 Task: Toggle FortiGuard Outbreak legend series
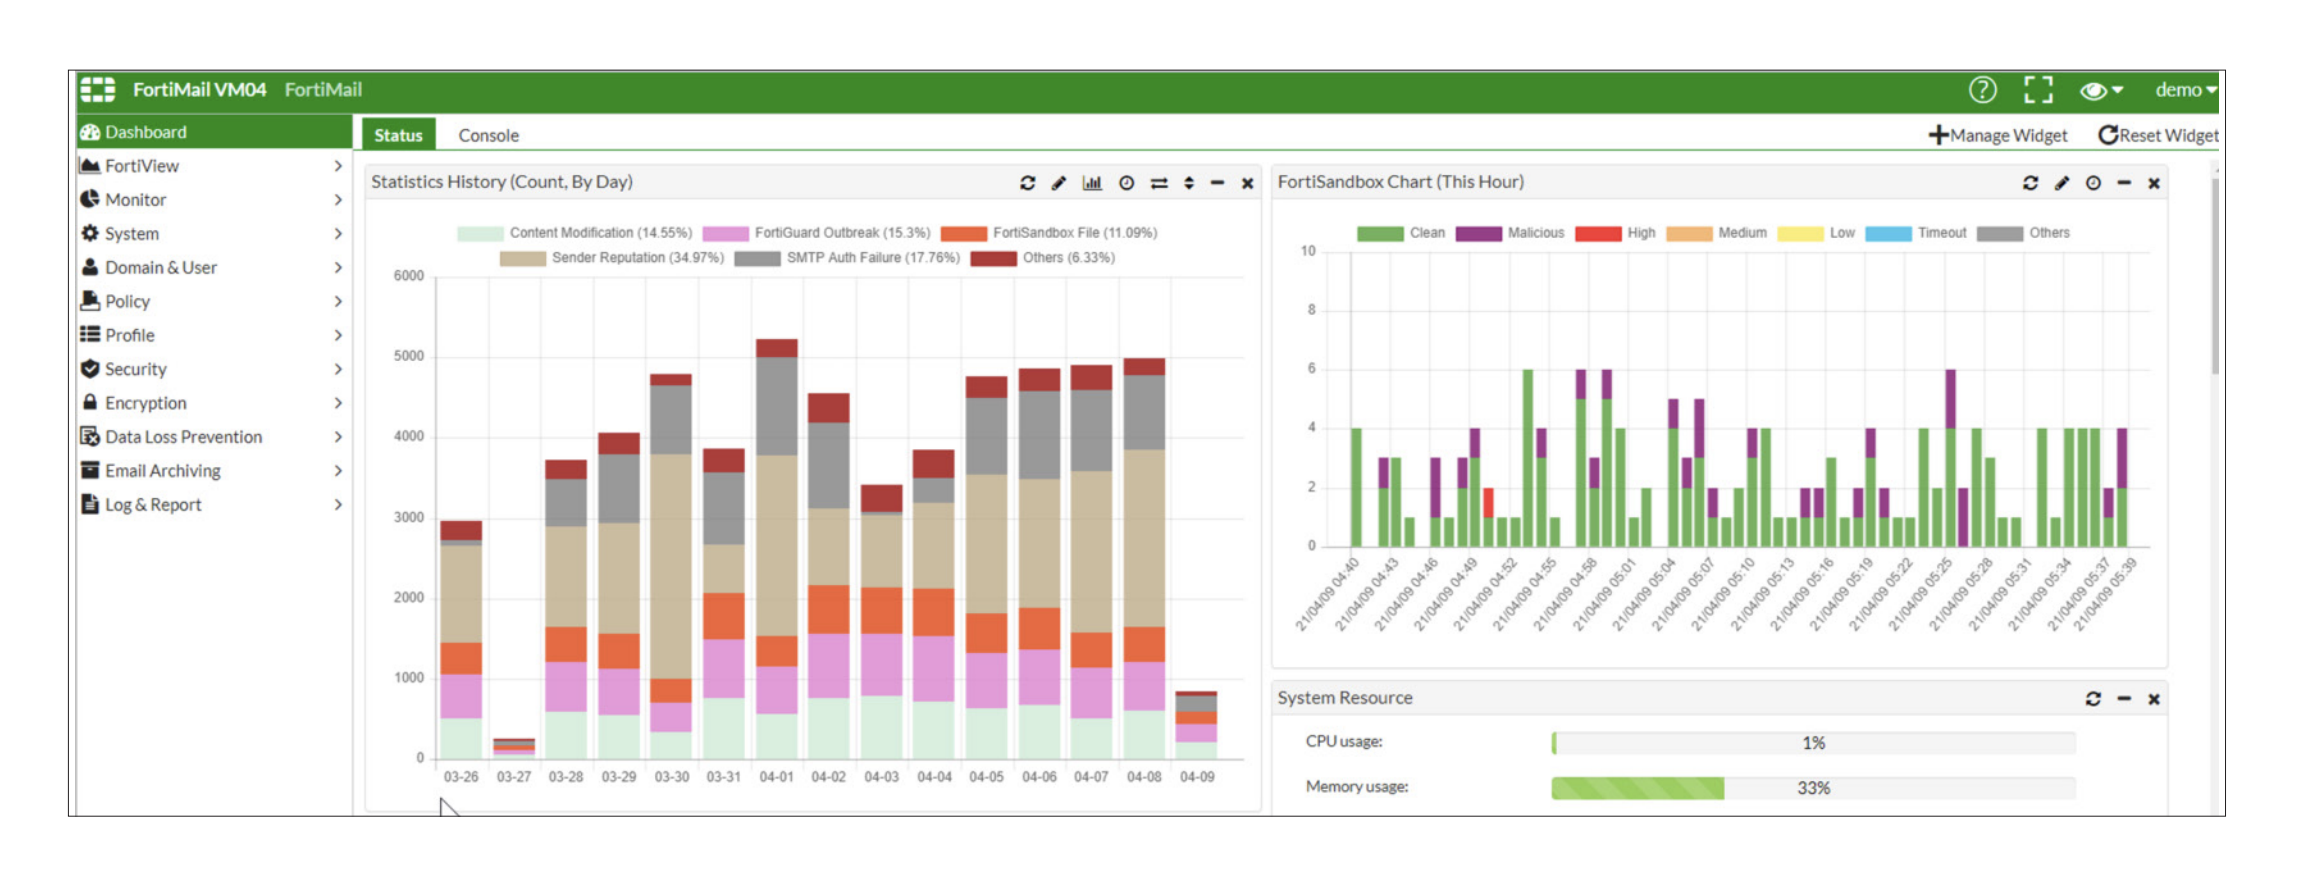point(816,233)
